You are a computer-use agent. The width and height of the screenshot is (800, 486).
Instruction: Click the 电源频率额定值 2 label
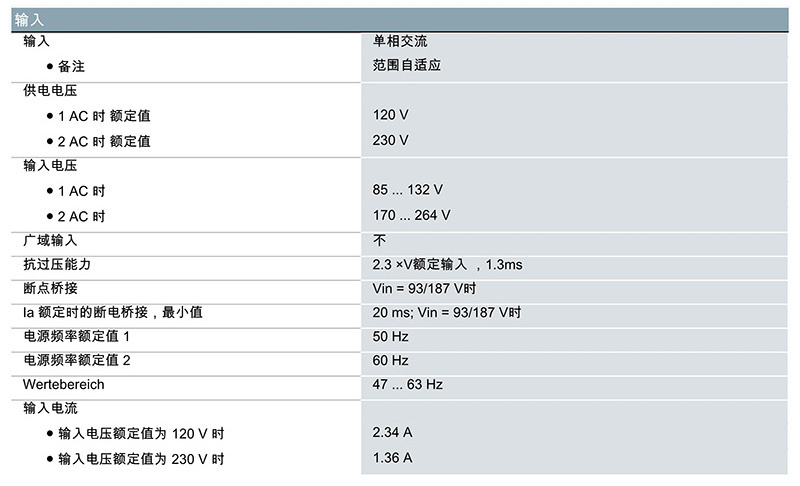[x=77, y=361]
